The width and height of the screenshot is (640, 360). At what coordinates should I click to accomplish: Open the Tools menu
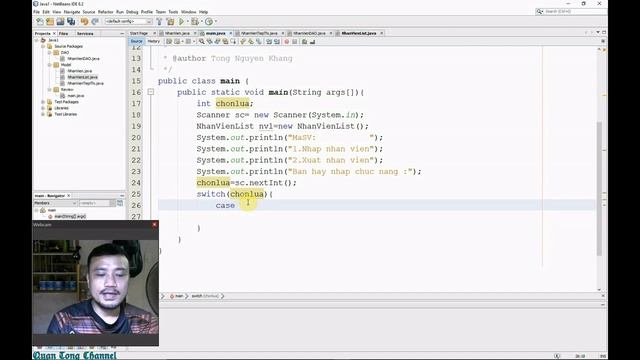[x=173, y=12]
